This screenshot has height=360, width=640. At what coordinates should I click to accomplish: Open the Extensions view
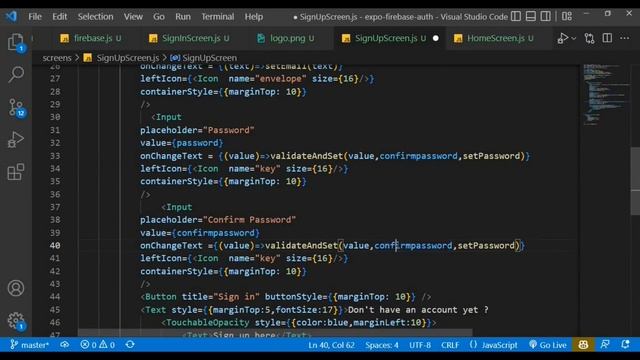16,172
